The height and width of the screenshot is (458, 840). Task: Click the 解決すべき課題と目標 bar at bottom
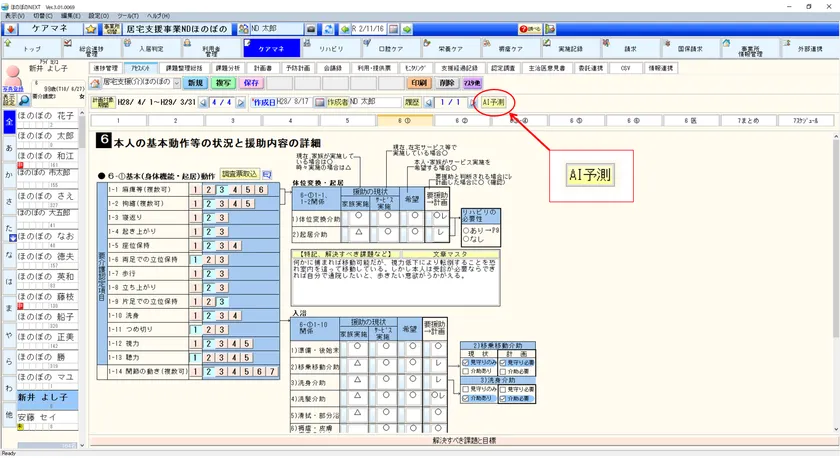464,440
